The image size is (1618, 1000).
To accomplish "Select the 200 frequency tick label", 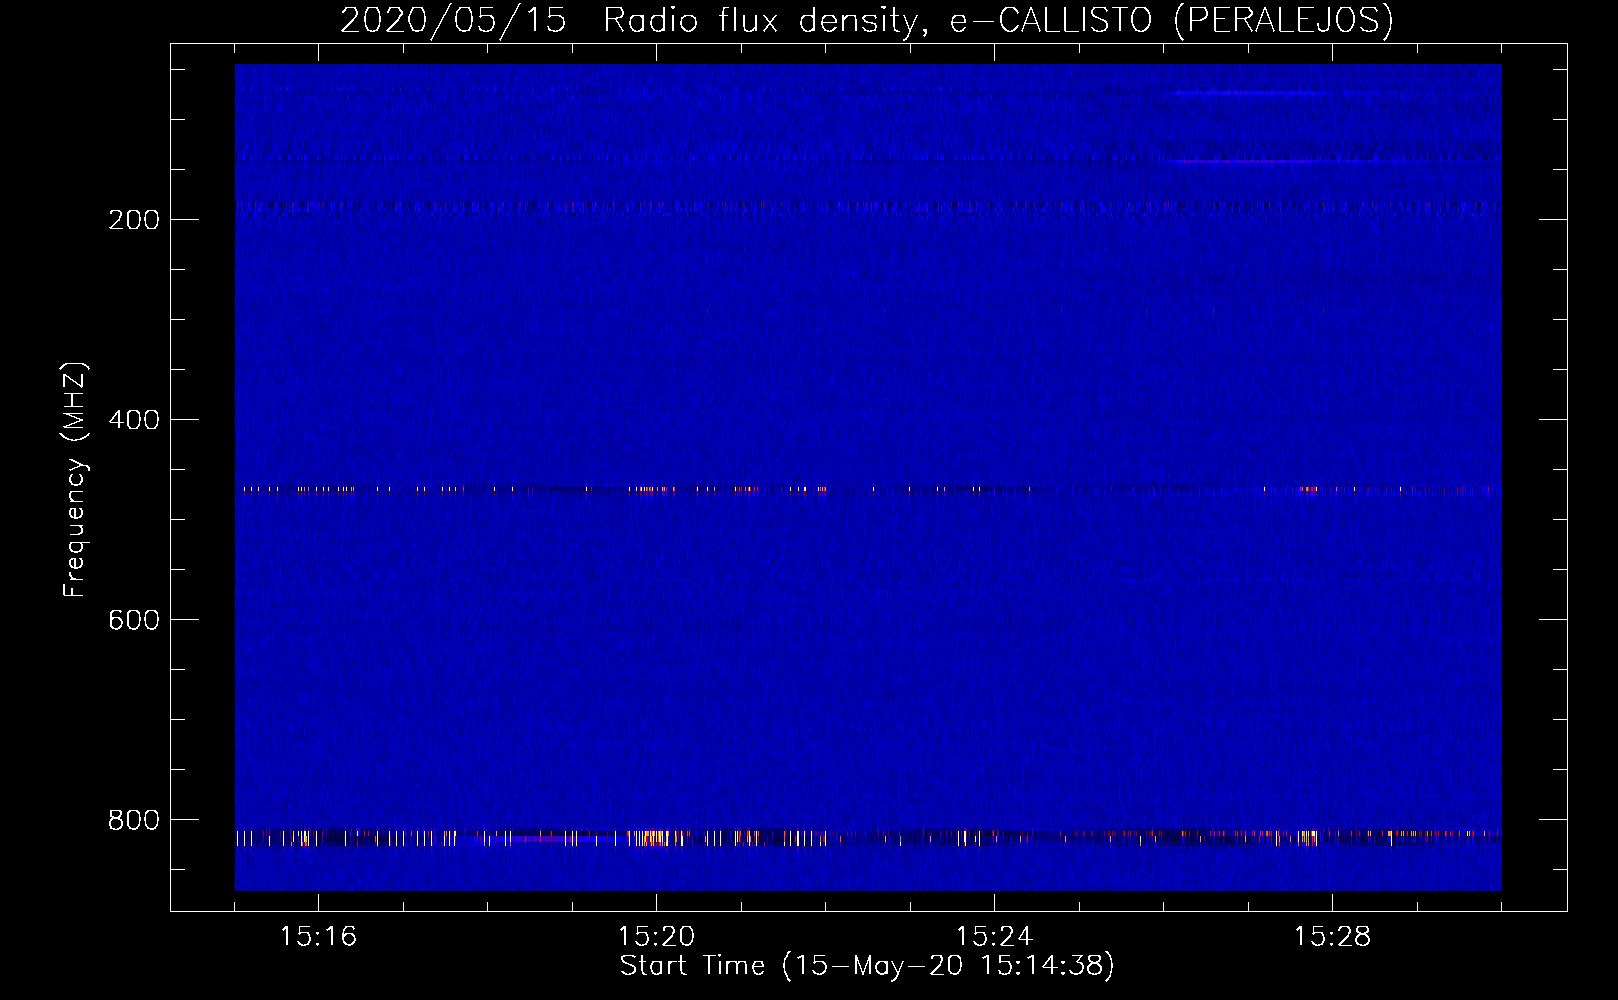I will 134,220.
